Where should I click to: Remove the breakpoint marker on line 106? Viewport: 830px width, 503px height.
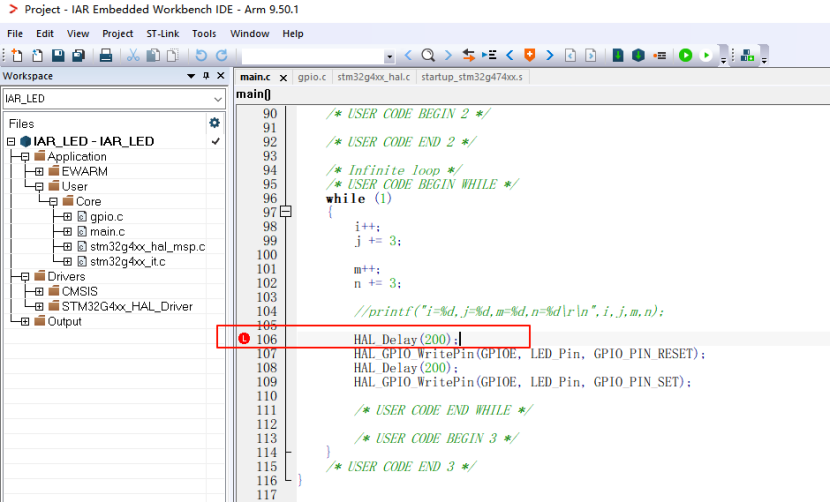[x=243, y=338]
